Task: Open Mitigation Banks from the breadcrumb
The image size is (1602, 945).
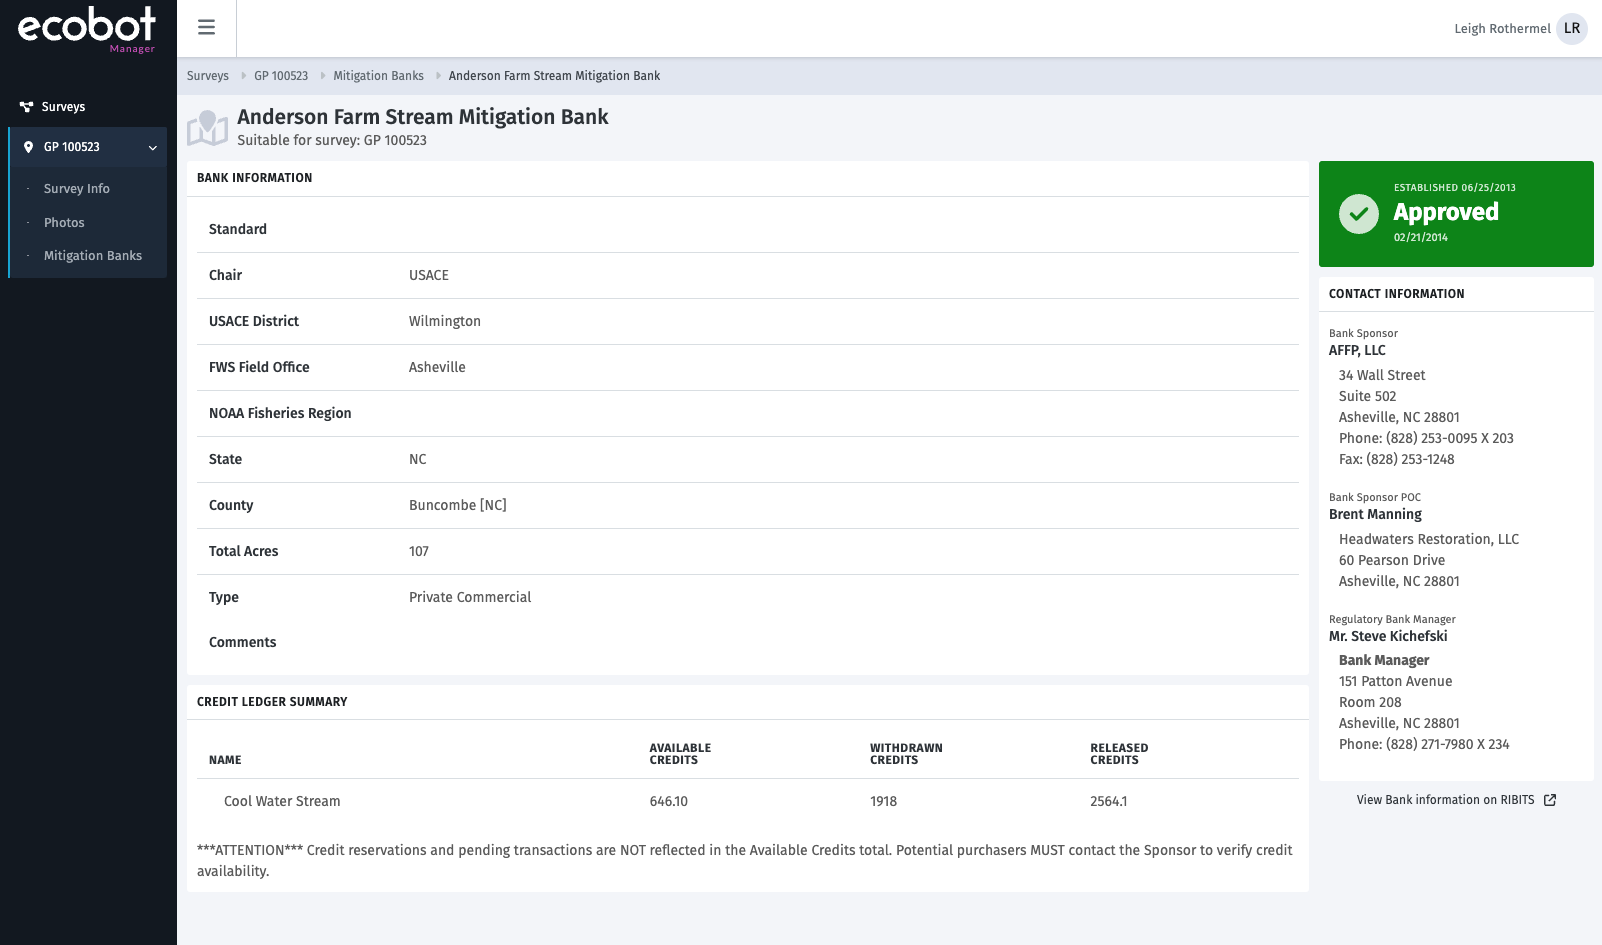Action: pos(378,75)
